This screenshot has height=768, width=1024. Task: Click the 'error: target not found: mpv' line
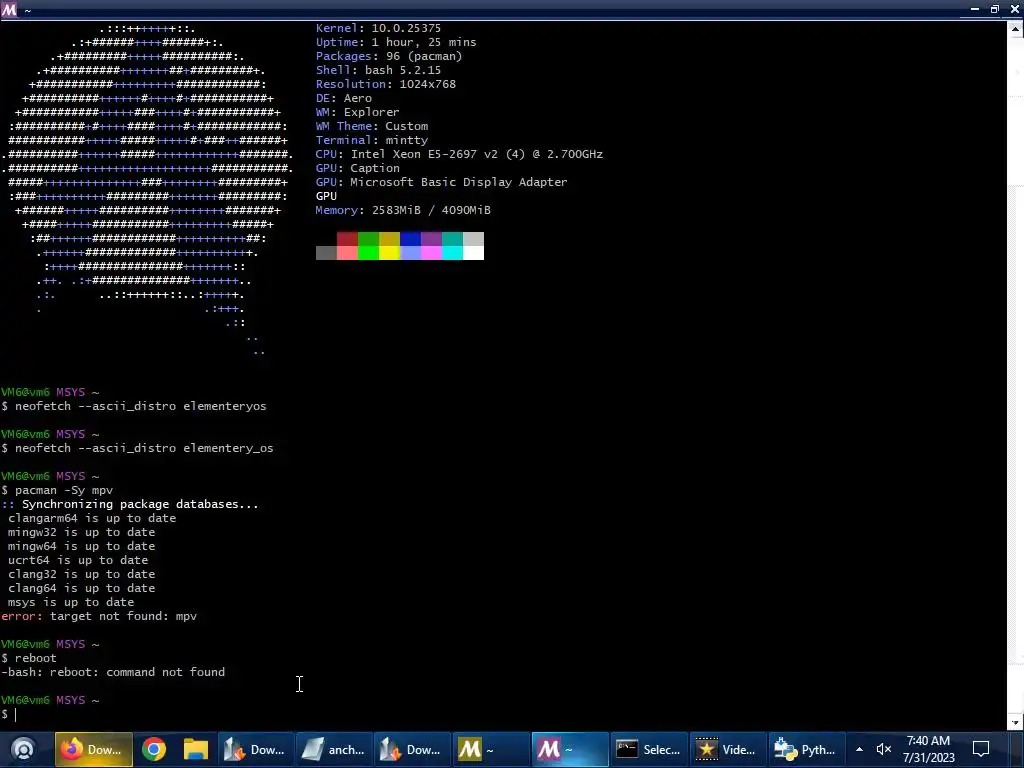(99, 616)
